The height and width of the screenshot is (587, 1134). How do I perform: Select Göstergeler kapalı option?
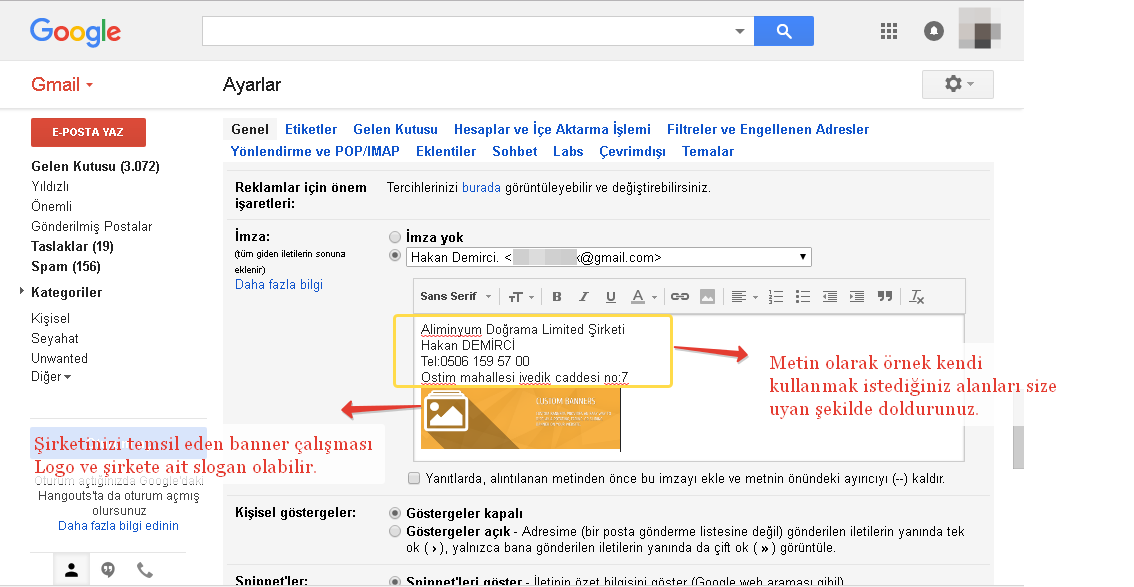pos(395,513)
